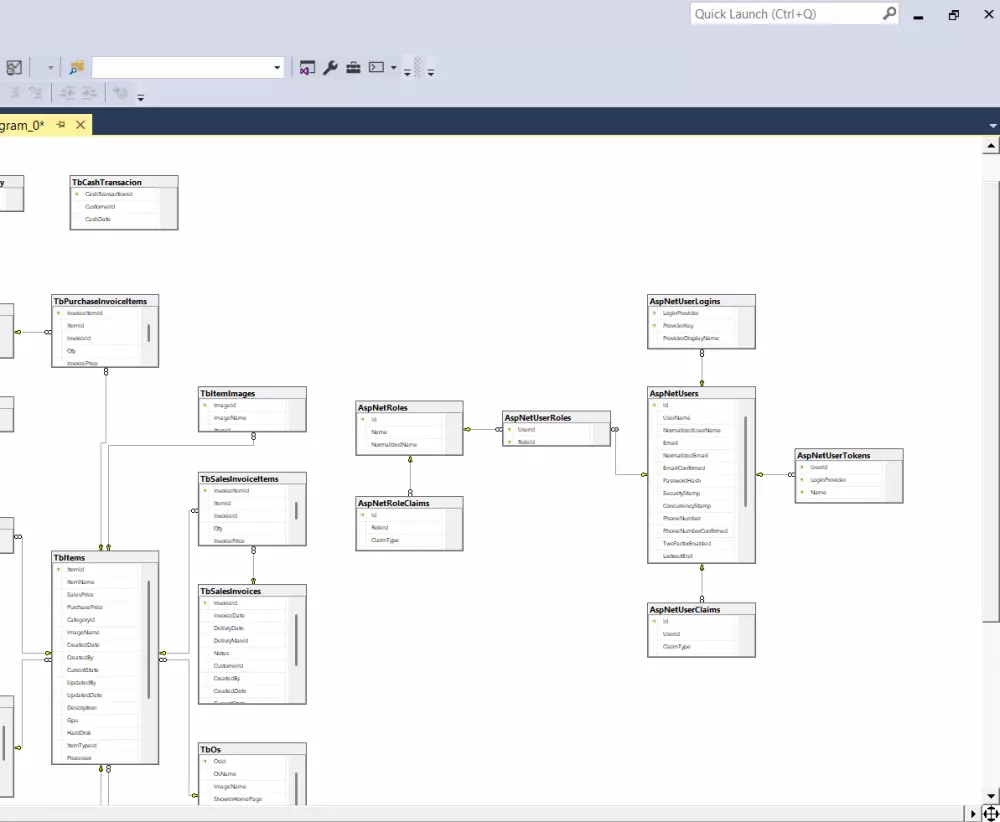Click the leftmost diagram icon on the toolbar

(14, 67)
